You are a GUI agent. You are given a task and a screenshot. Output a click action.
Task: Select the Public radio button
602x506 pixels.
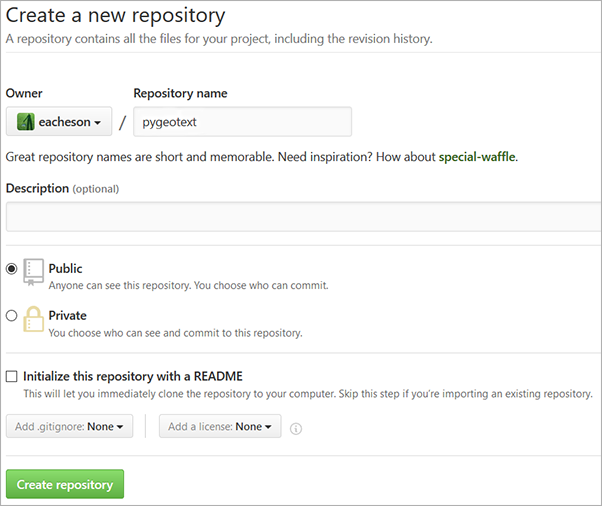click(12, 269)
